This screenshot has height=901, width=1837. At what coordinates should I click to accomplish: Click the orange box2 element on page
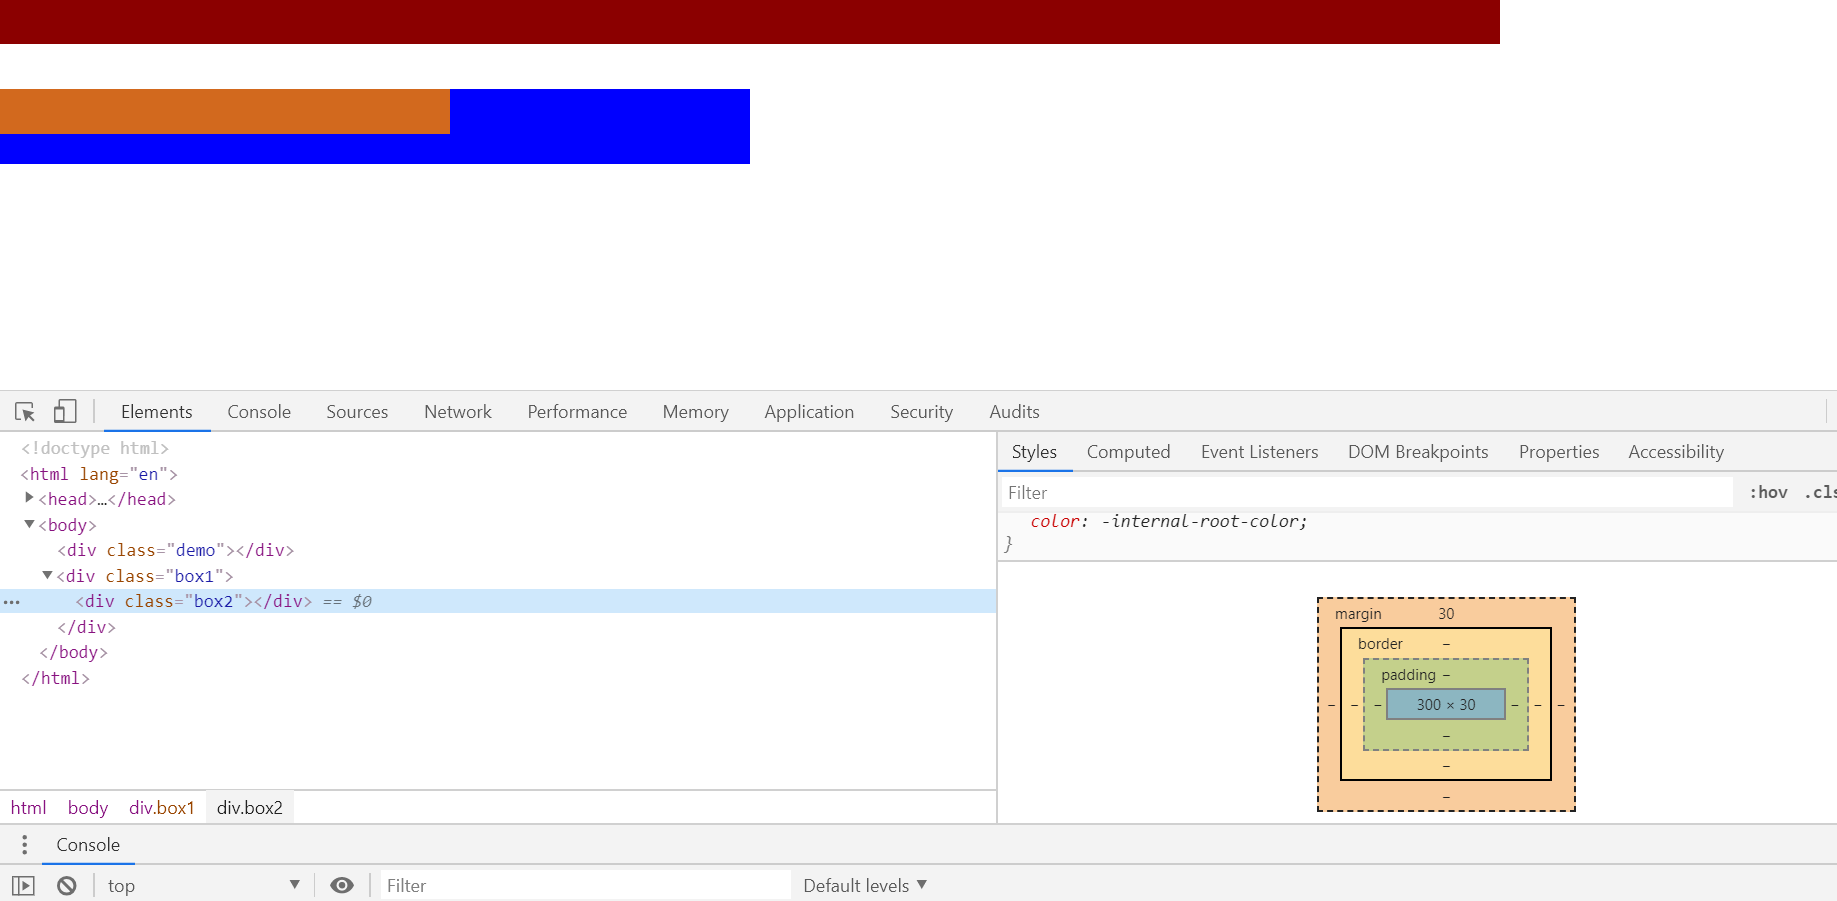[225, 111]
